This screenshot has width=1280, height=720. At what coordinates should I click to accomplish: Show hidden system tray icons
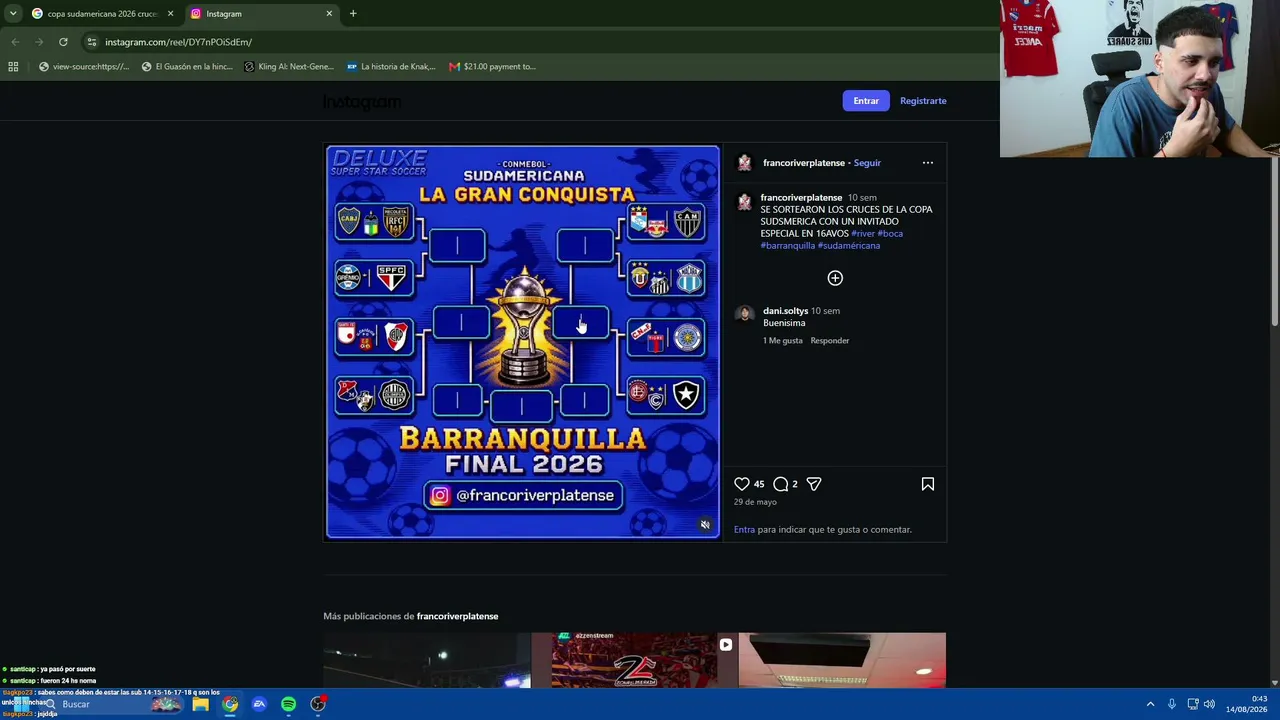(x=1150, y=704)
